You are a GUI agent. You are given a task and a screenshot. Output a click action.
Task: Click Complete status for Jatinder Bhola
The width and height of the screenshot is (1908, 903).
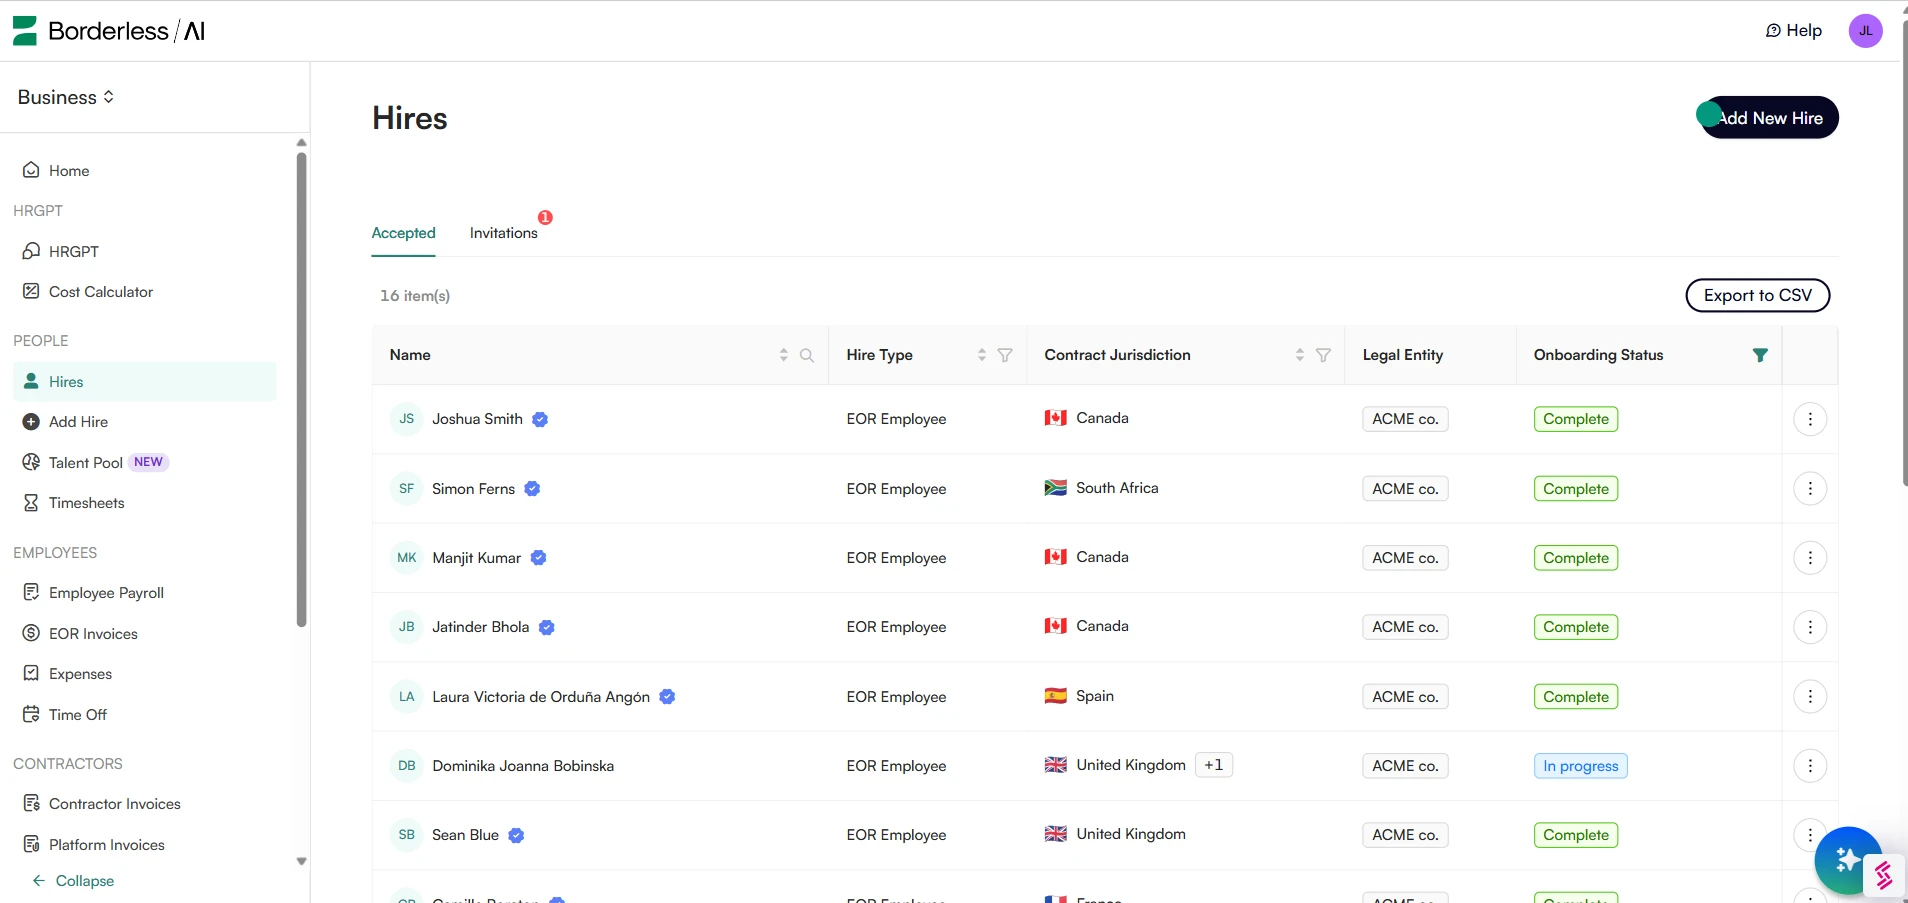pos(1575,627)
